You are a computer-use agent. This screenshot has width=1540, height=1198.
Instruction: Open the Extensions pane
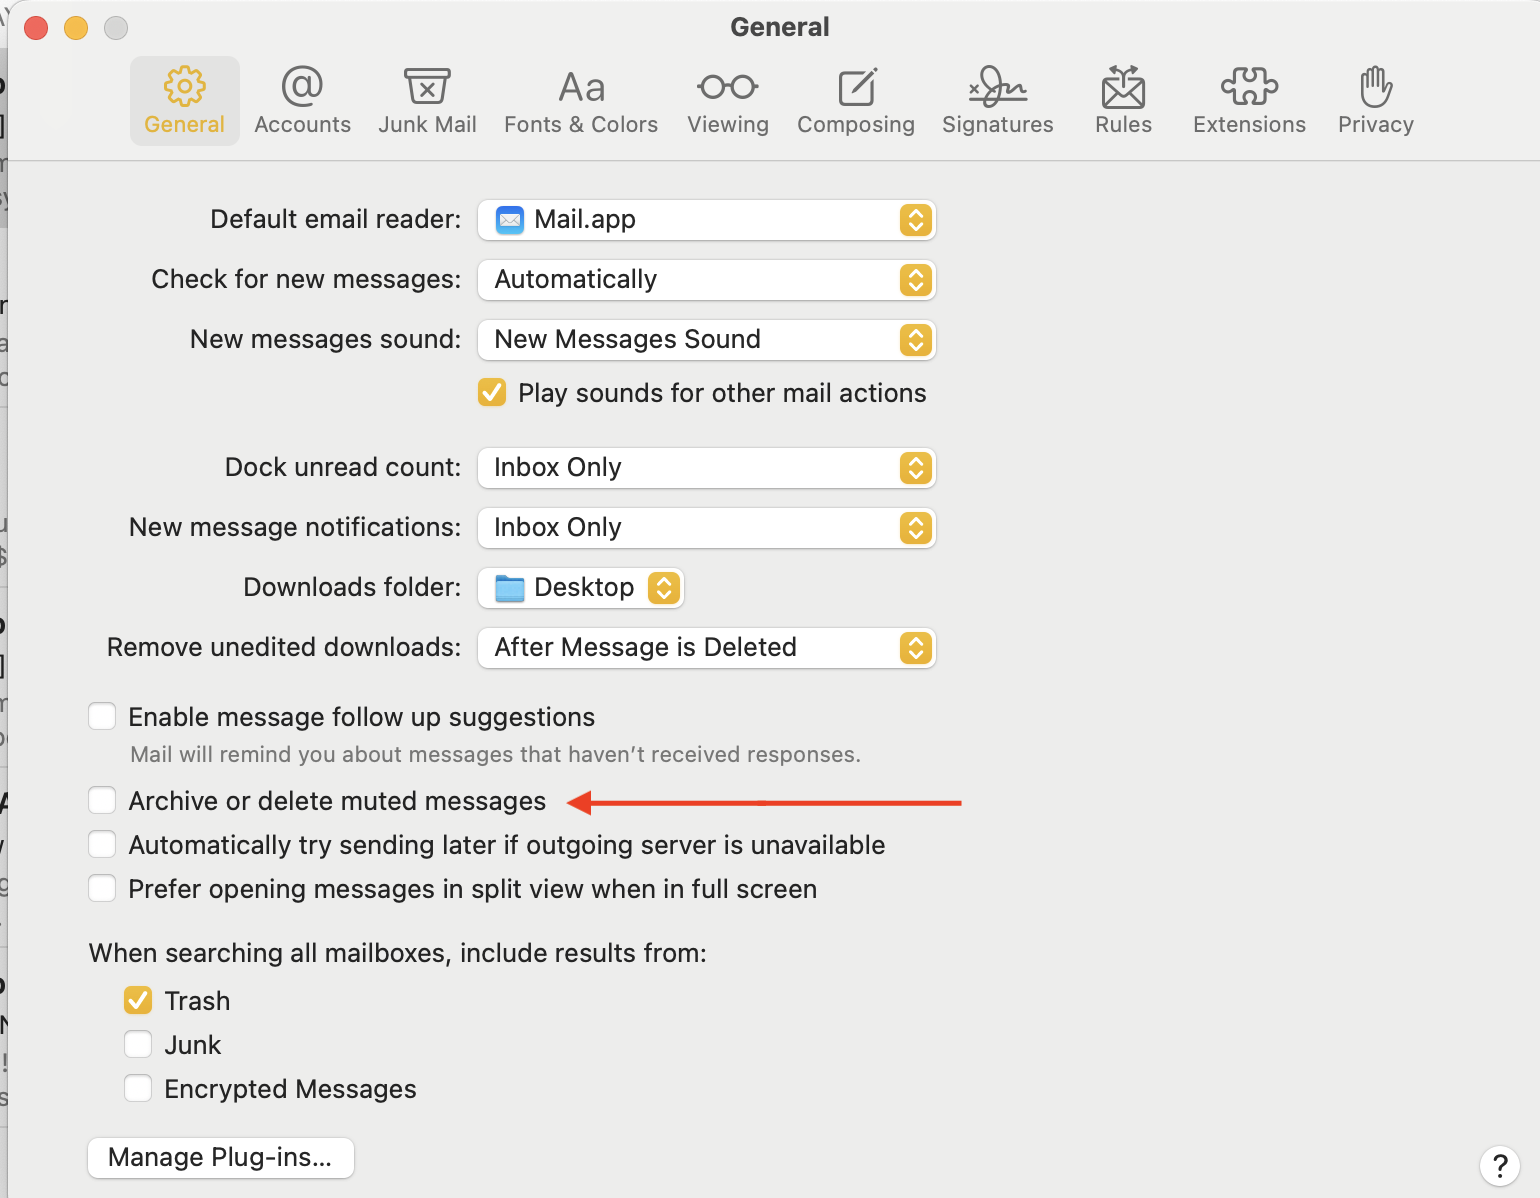1249,100
